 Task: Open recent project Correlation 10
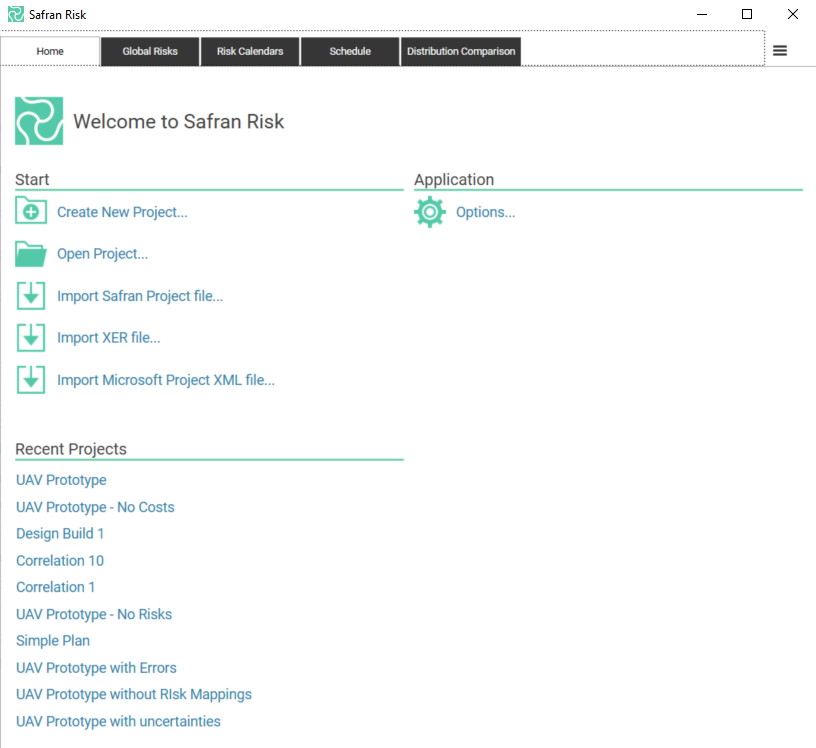[60, 561]
